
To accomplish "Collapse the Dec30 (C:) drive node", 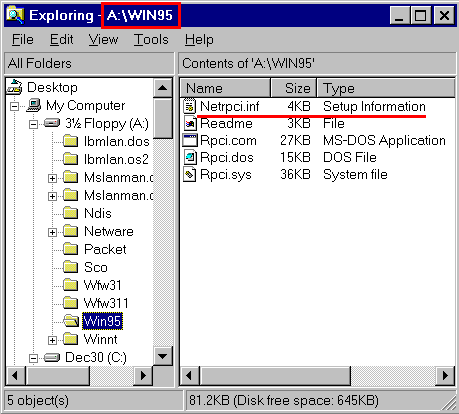I will (x=33, y=359).
